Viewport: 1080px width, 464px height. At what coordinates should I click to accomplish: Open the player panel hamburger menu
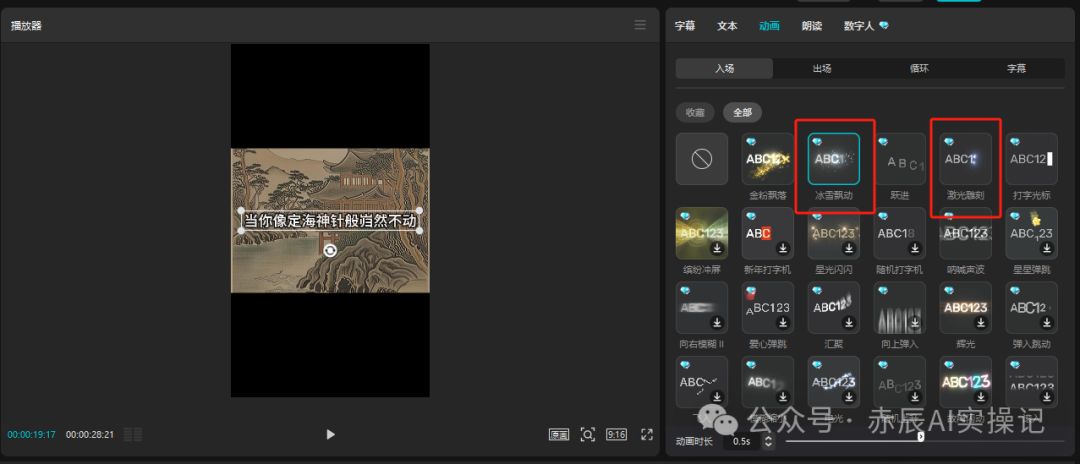pyautogui.click(x=640, y=25)
